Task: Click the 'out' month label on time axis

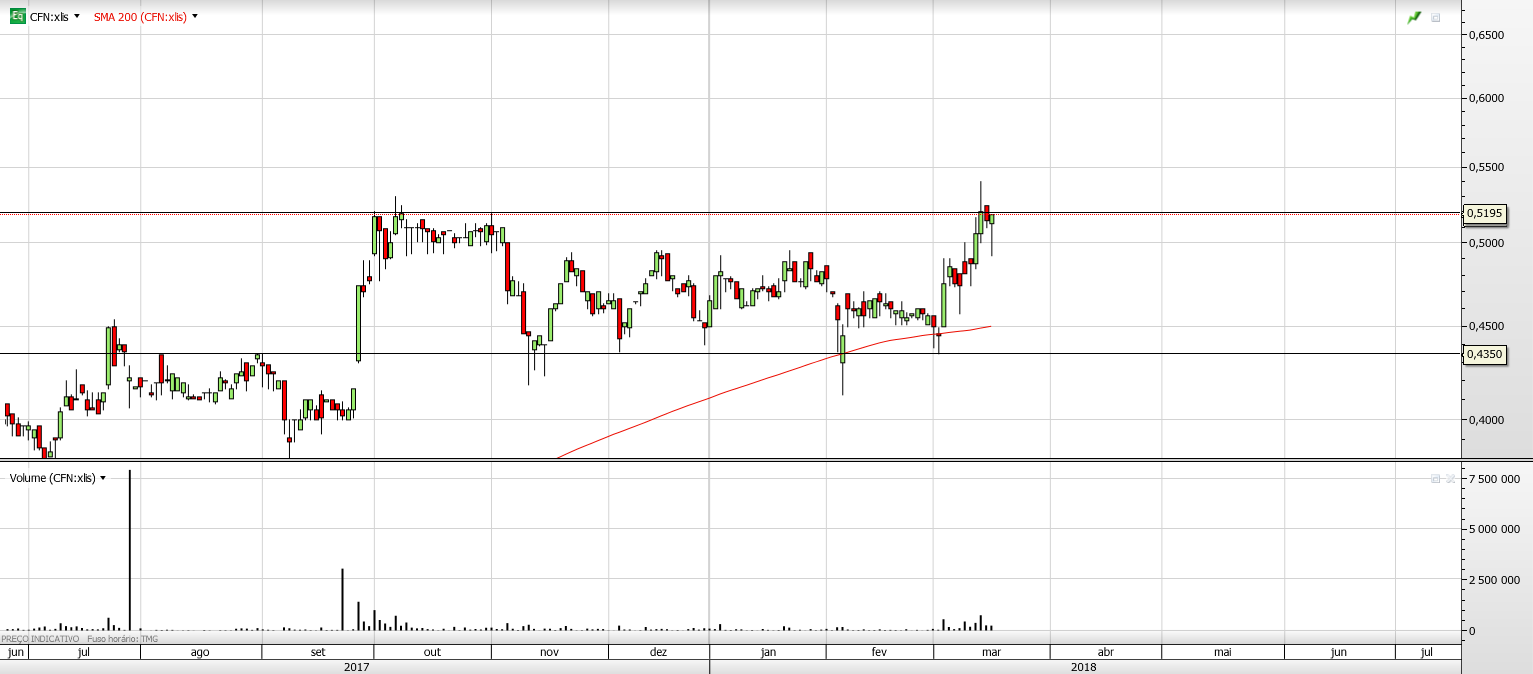Action: point(432,652)
